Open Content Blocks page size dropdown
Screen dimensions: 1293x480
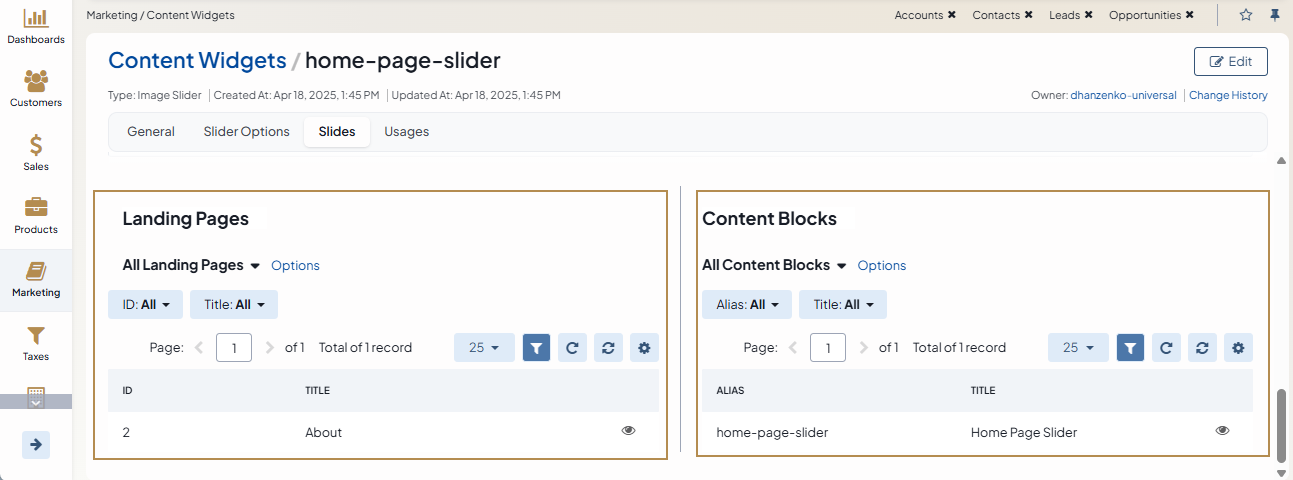(x=1077, y=348)
